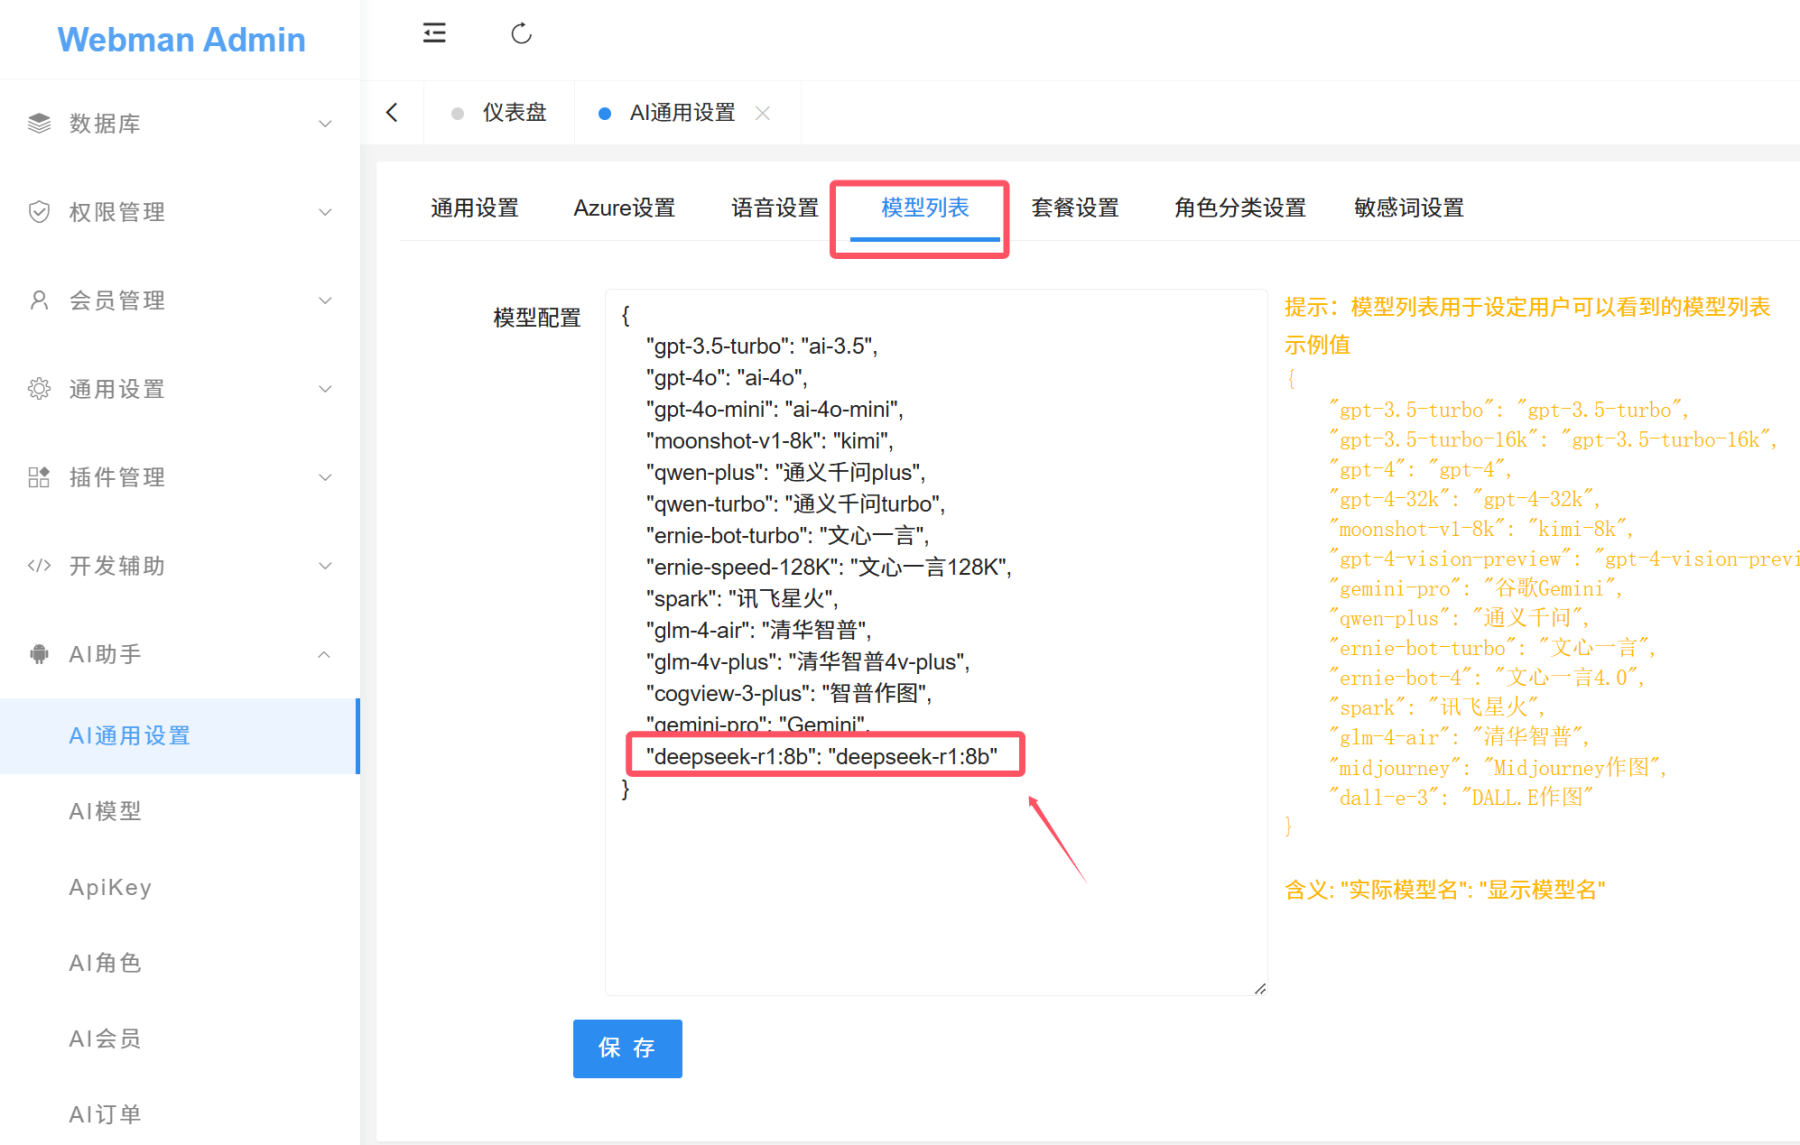The image size is (1800, 1145).
Task: Click the 保存 button
Action: [x=627, y=1048]
